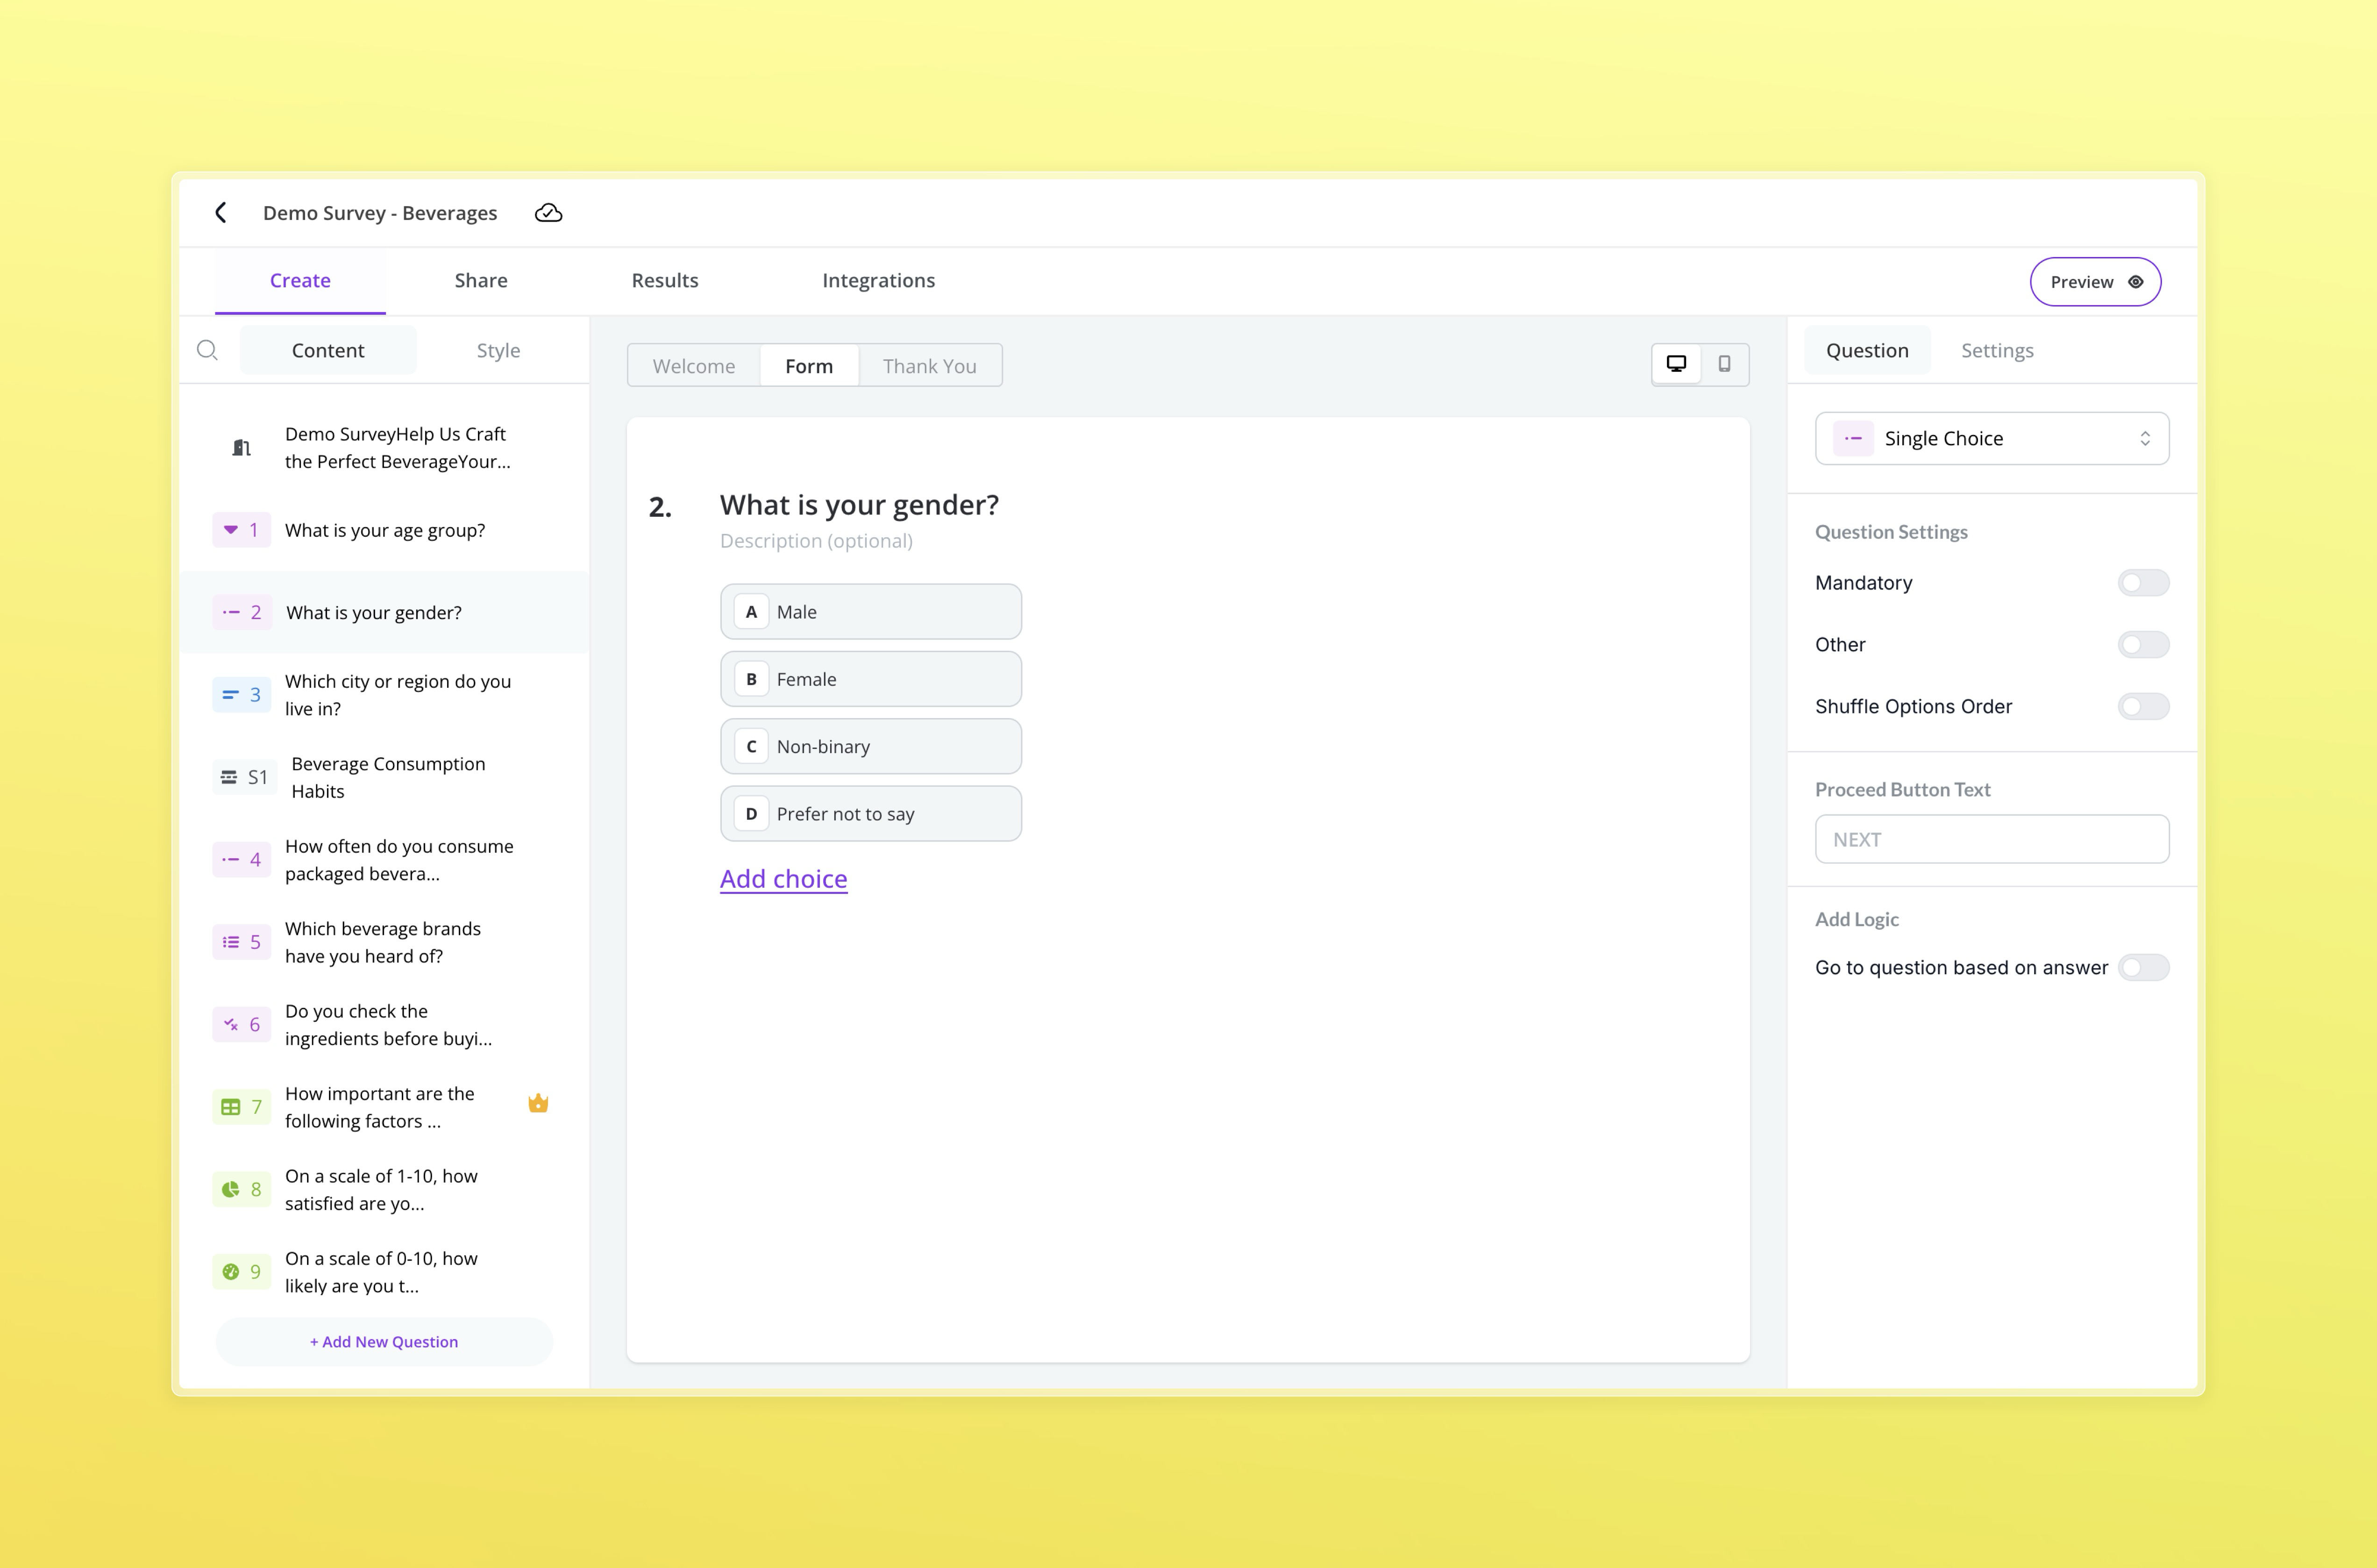
Task: Click question 4 single choice icon
Action: [231, 859]
